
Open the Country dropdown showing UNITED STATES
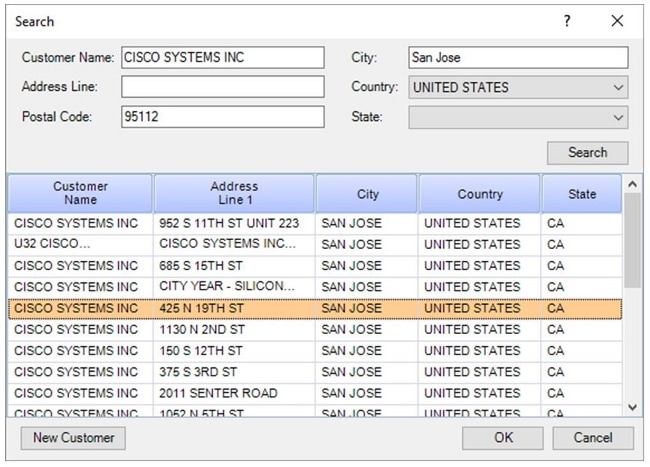coord(518,87)
